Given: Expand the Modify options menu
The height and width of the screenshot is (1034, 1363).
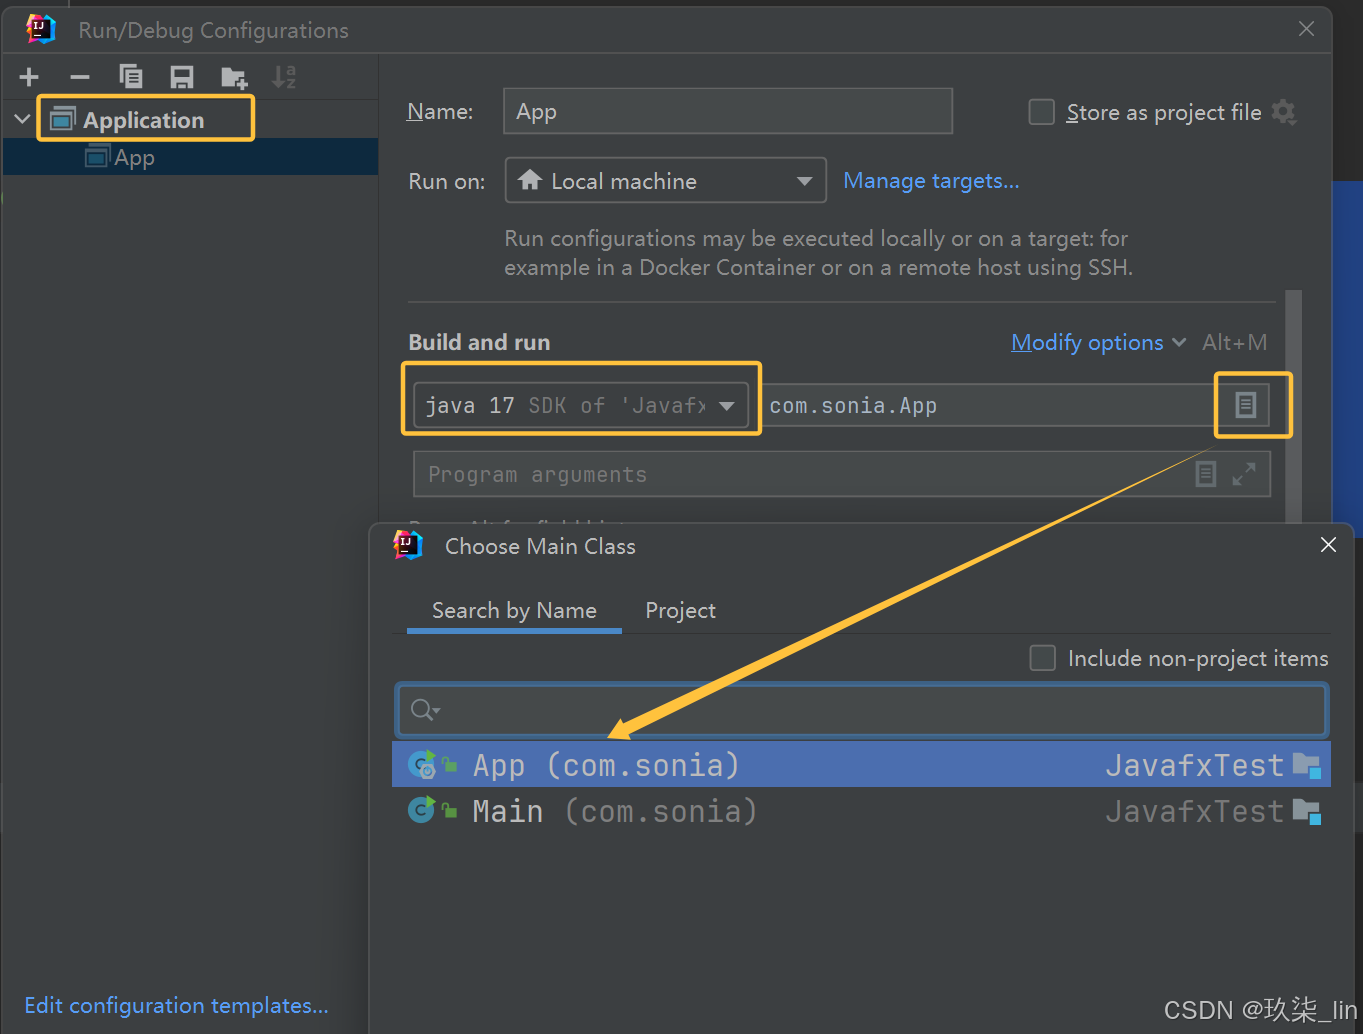Looking at the screenshot, I should [x=1098, y=342].
